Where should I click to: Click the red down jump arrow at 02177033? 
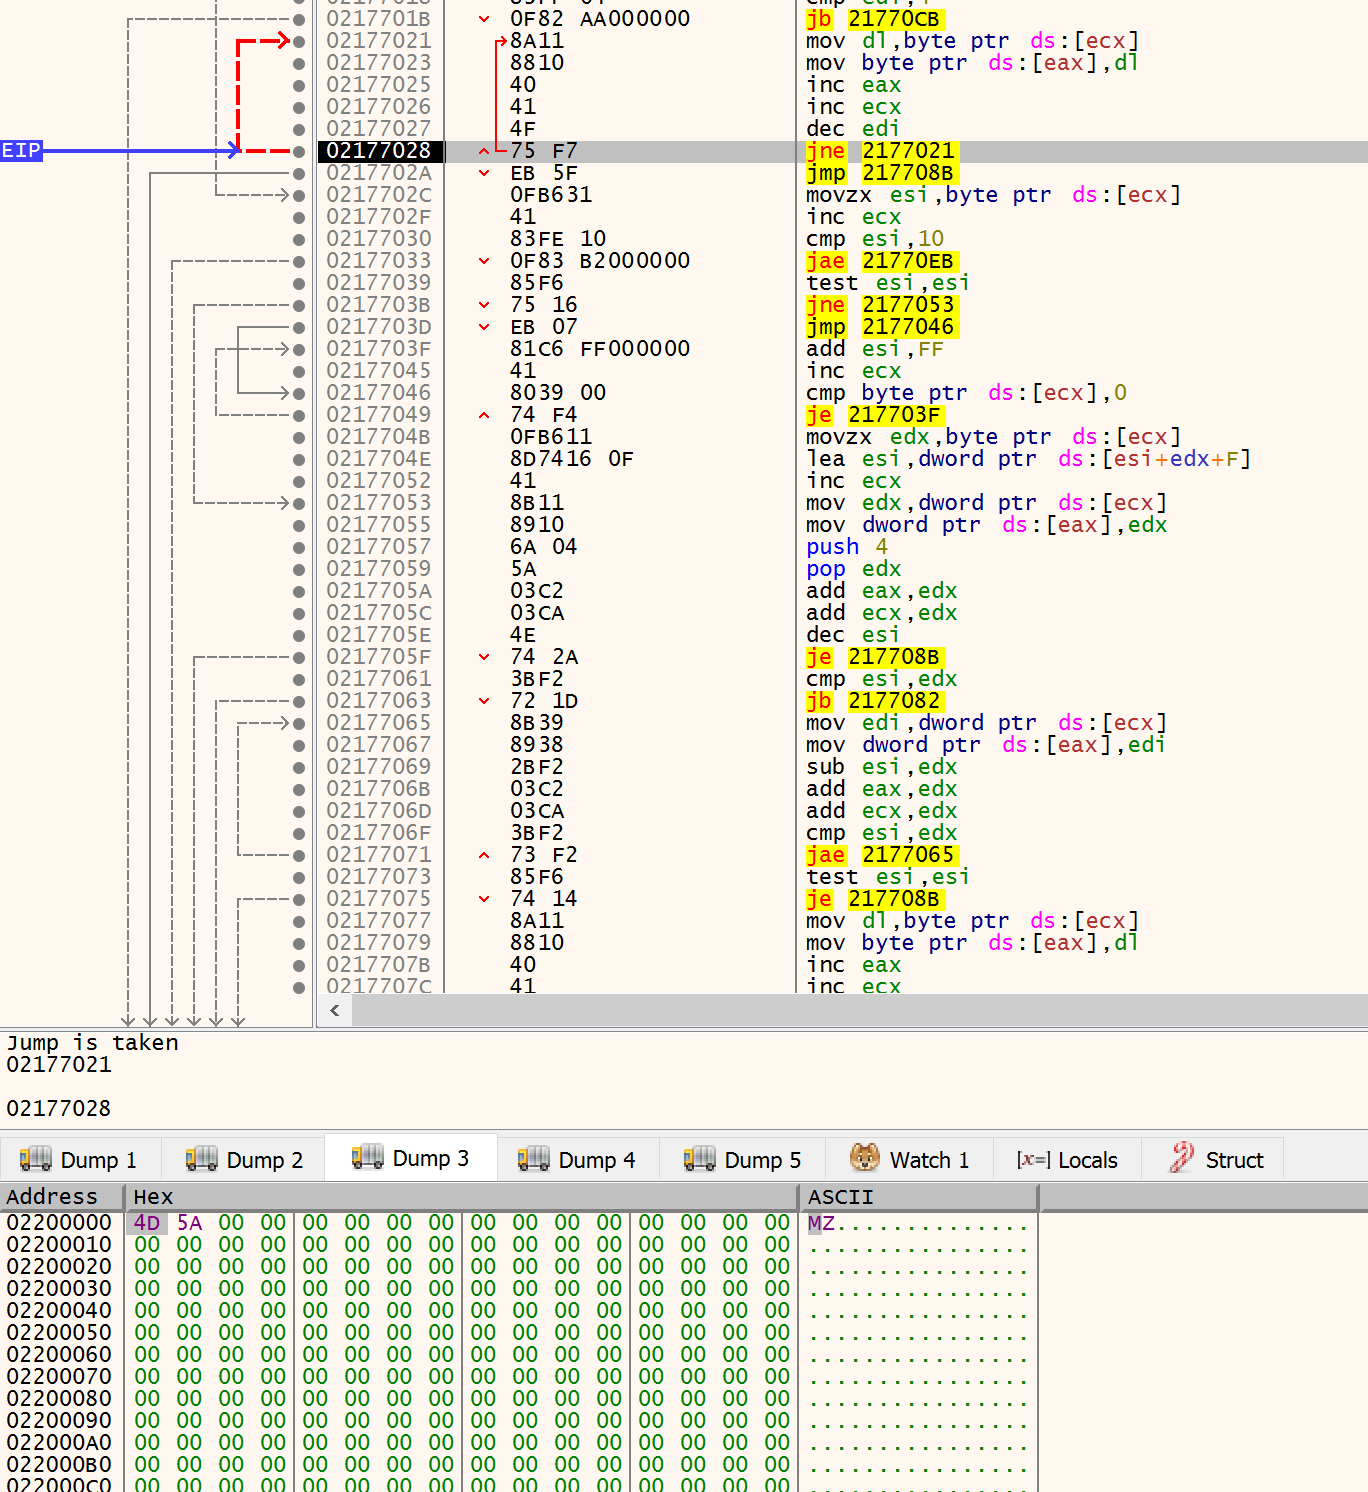tap(484, 261)
